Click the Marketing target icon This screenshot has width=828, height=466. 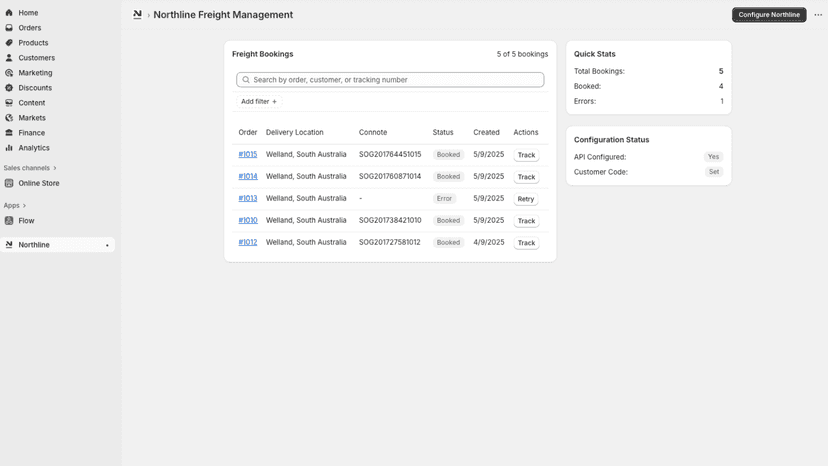point(9,73)
